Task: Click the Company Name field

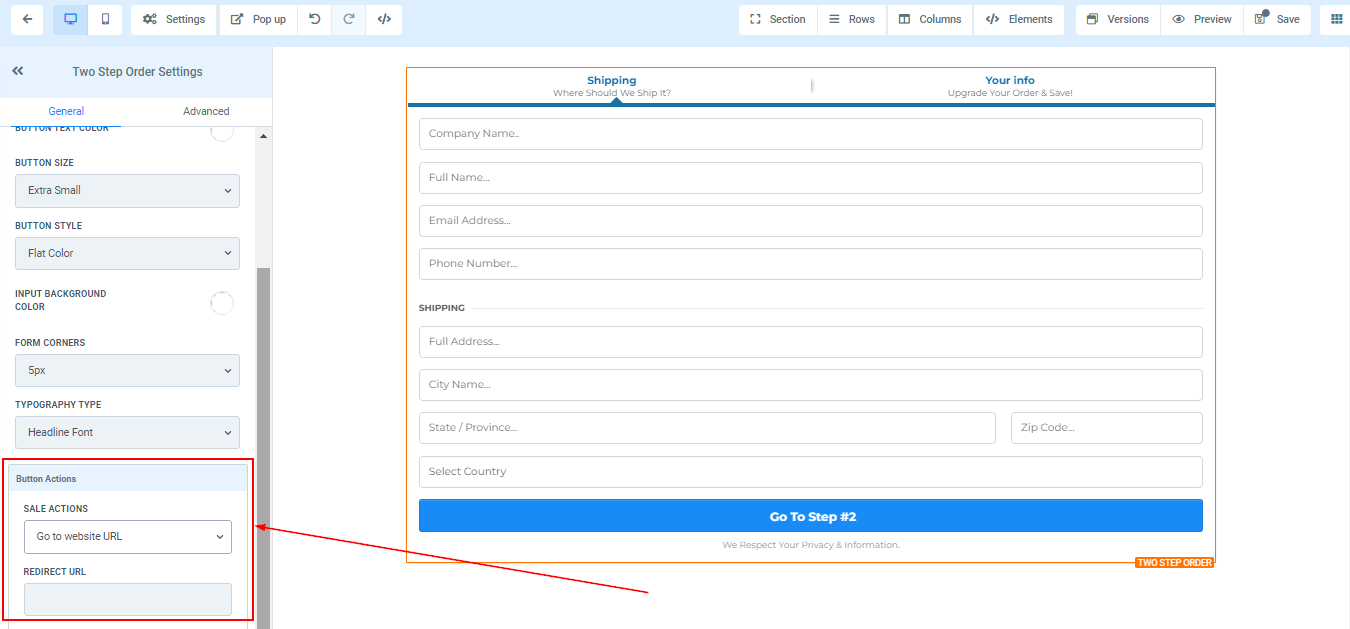Action: tap(810, 134)
